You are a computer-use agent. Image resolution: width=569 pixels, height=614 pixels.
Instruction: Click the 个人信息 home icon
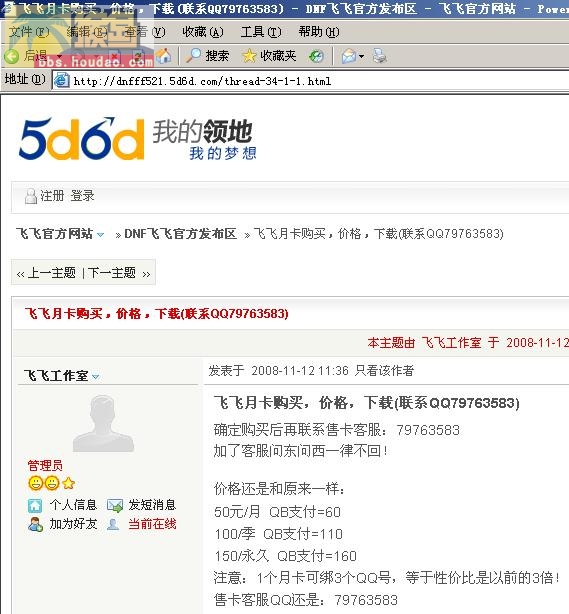pyautogui.click(x=35, y=506)
